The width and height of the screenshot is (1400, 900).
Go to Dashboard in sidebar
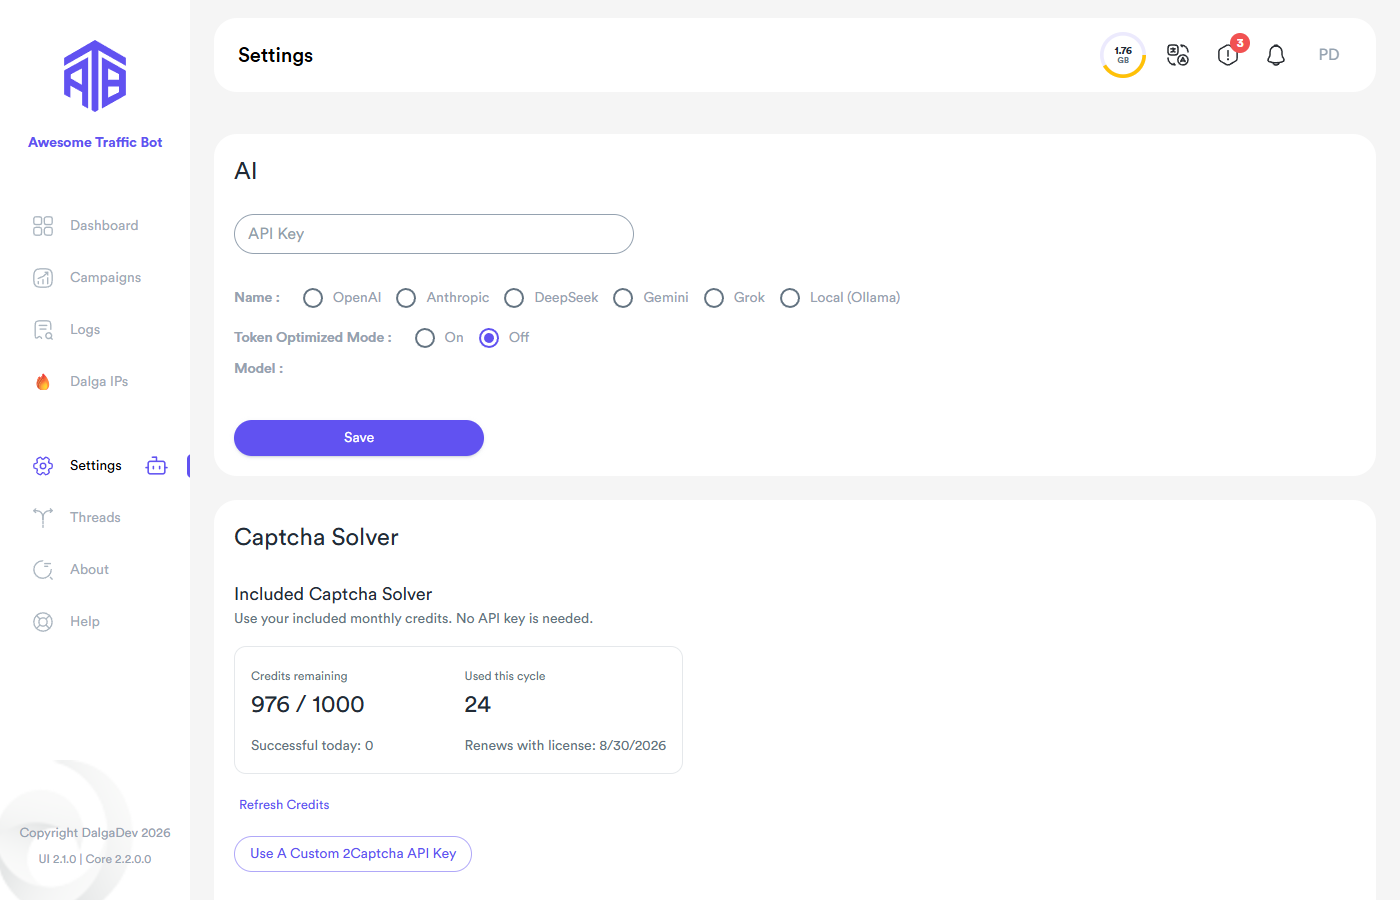coord(104,226)
